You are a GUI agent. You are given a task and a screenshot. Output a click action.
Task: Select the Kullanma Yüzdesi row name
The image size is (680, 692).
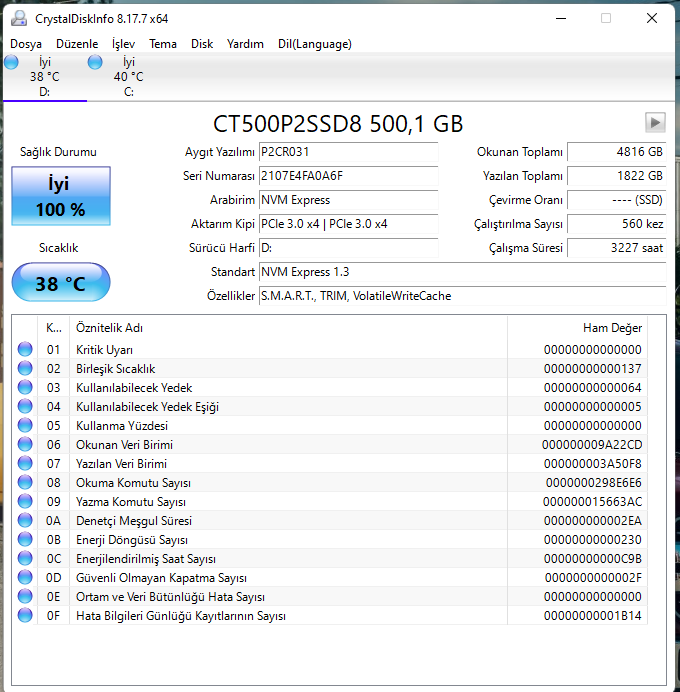(122, 425)
